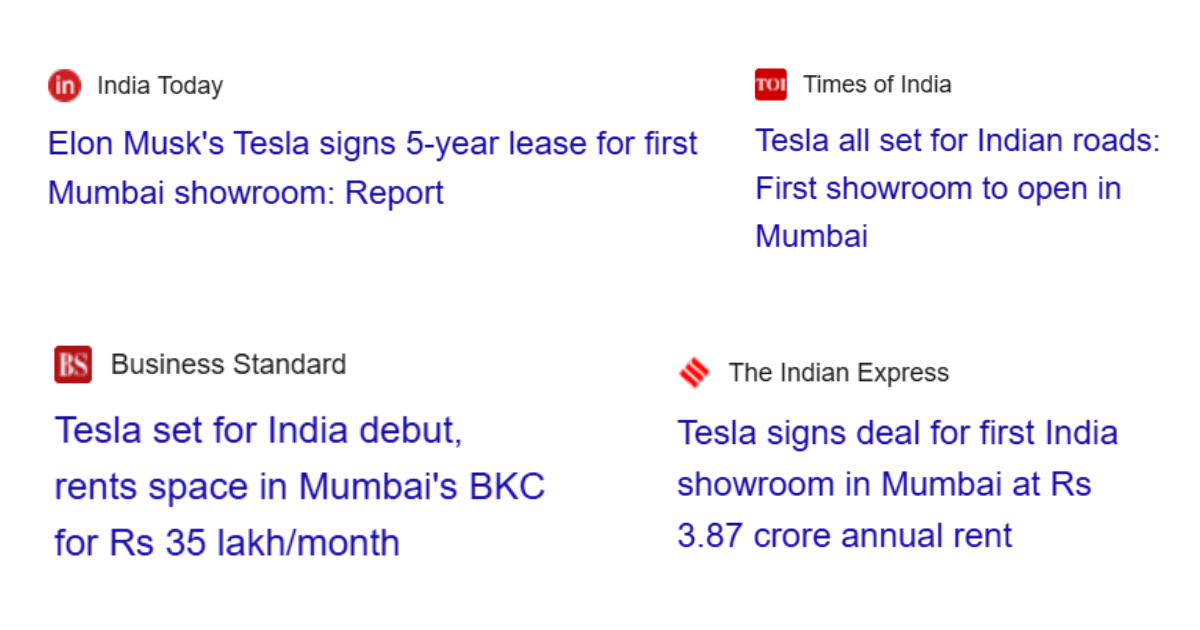Click '3.87 crore annual rent' text
The image size is (1200, 630).
[x=845, y=536]
